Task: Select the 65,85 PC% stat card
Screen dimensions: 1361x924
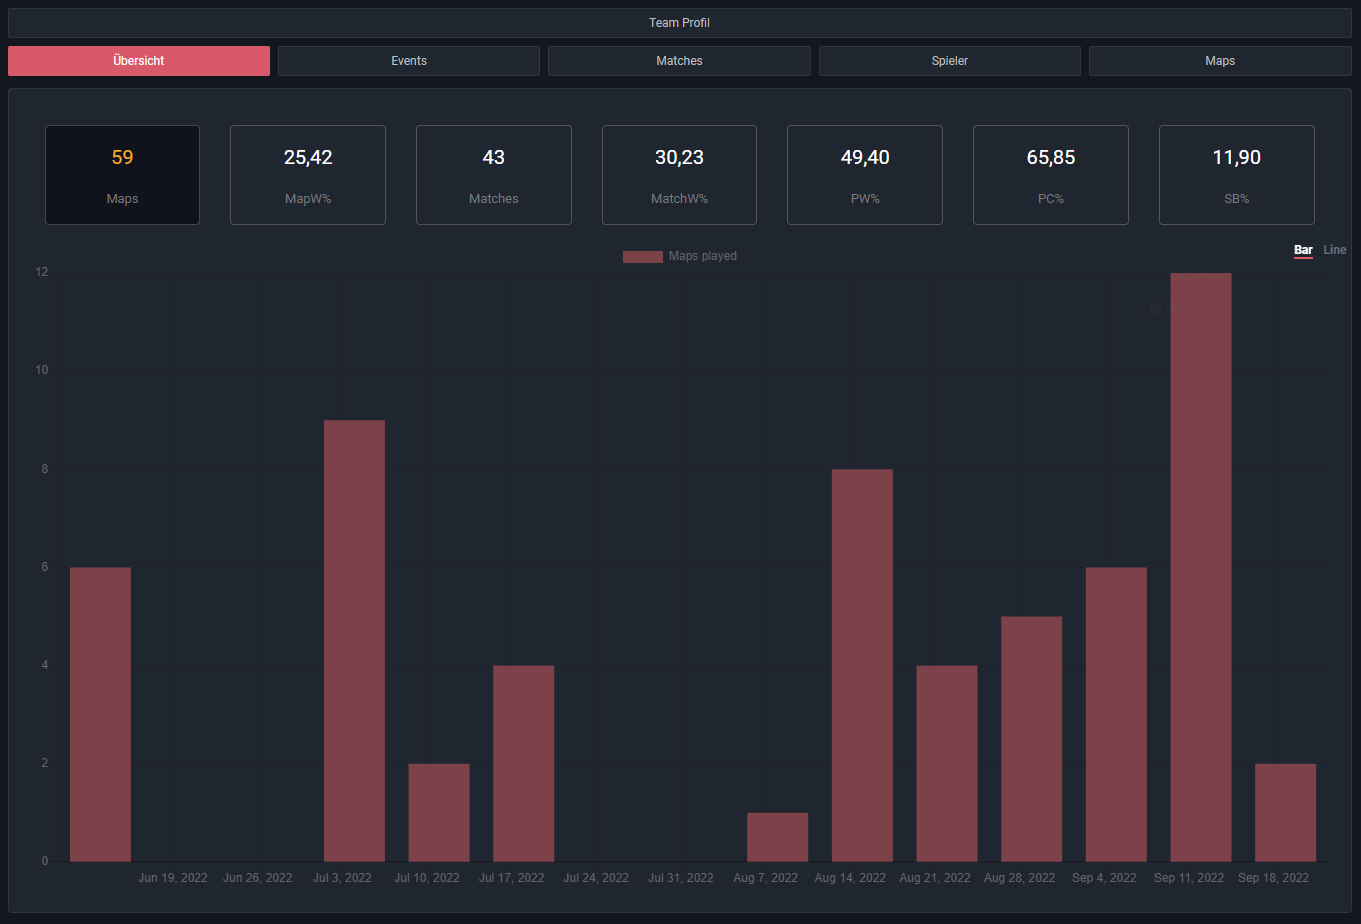Action: pos(1051,175)
